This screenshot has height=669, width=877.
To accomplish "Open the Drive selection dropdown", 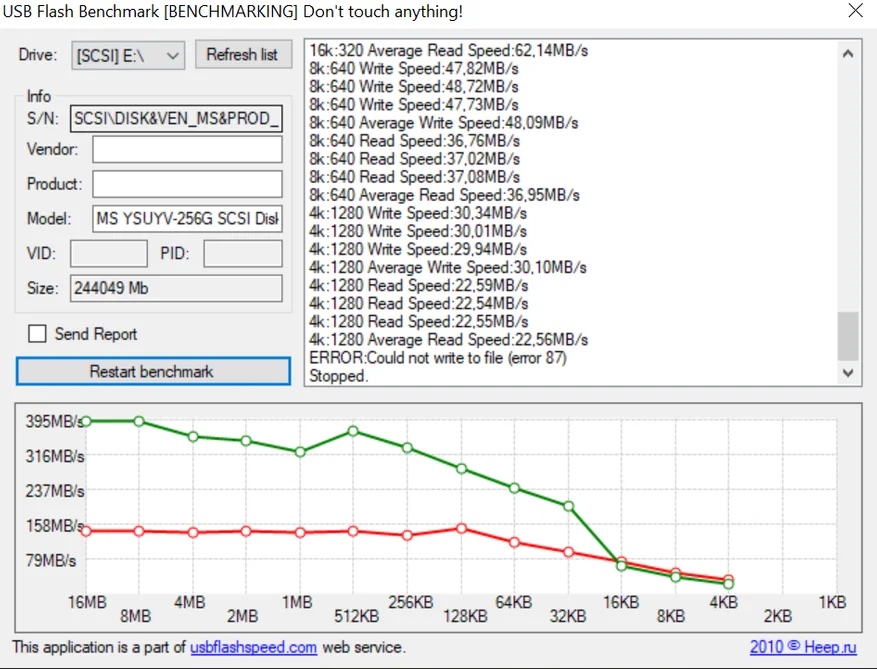I will (x=128, y=55).
